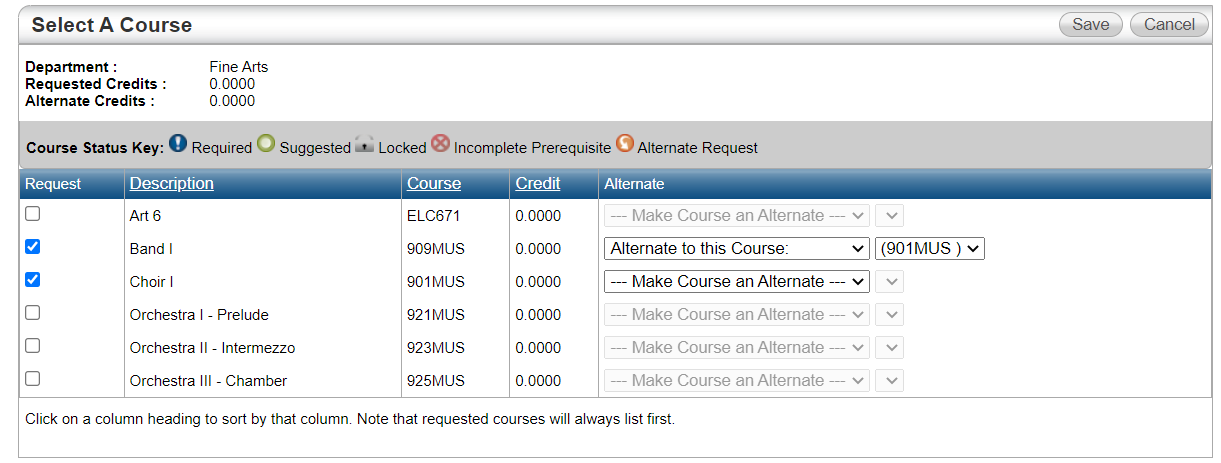1221x463 pixels.
Task: Click the blue Required status icon
Action: tap(178, 144)
